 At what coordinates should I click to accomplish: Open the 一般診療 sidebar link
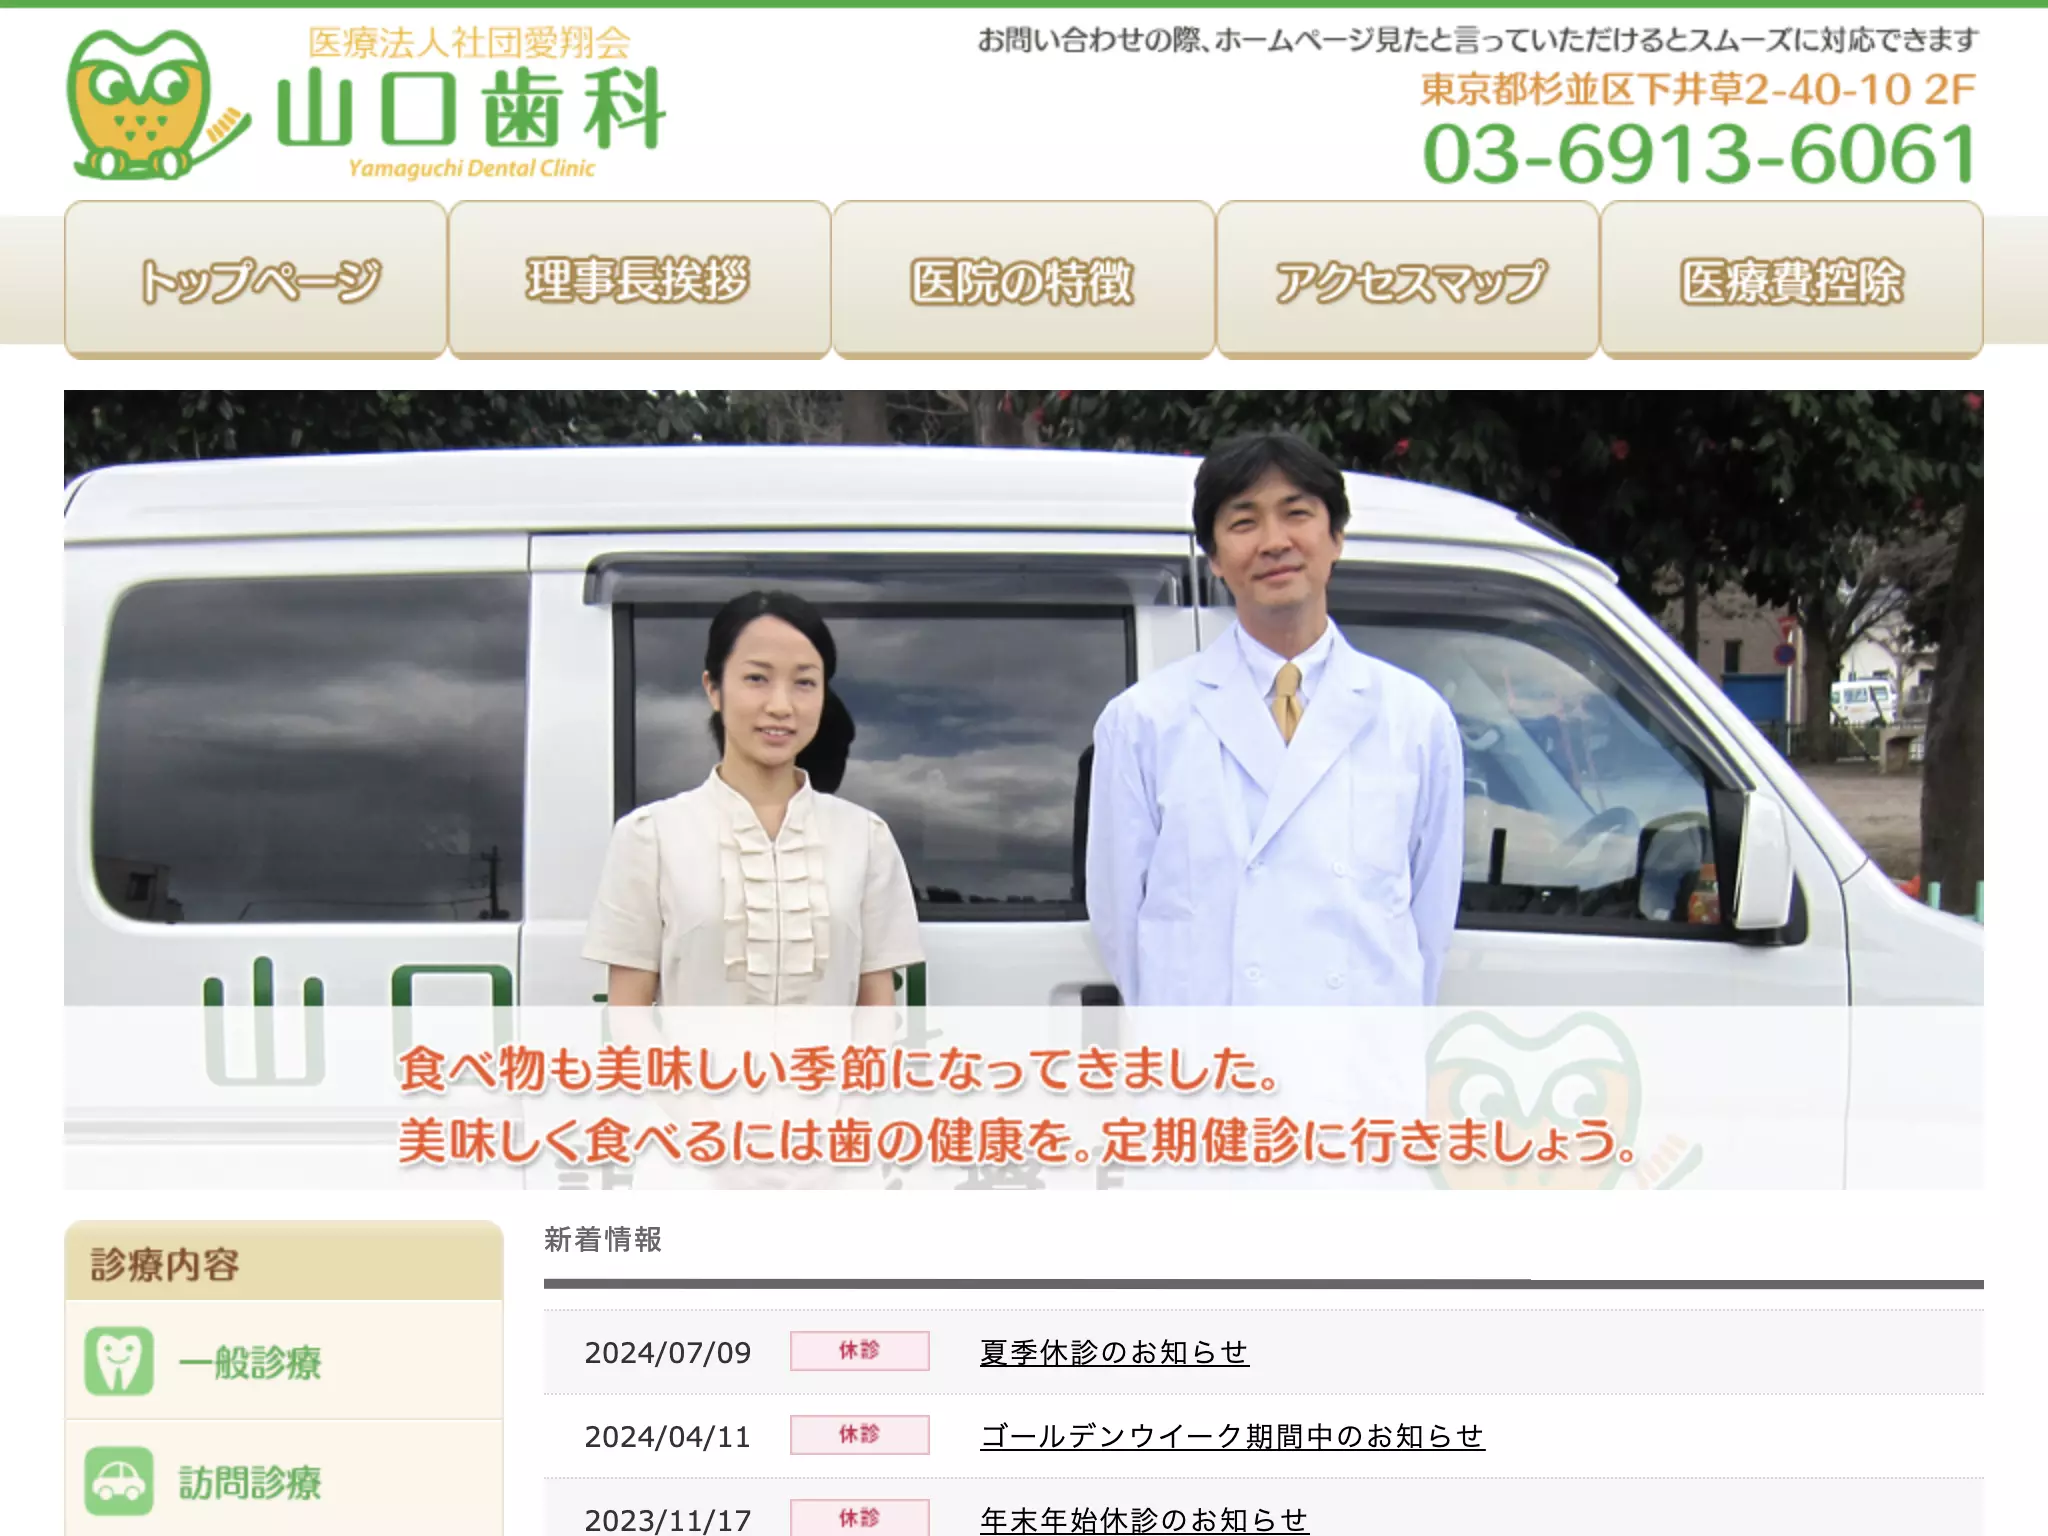pyautogui.click(x=284, y=1361)
